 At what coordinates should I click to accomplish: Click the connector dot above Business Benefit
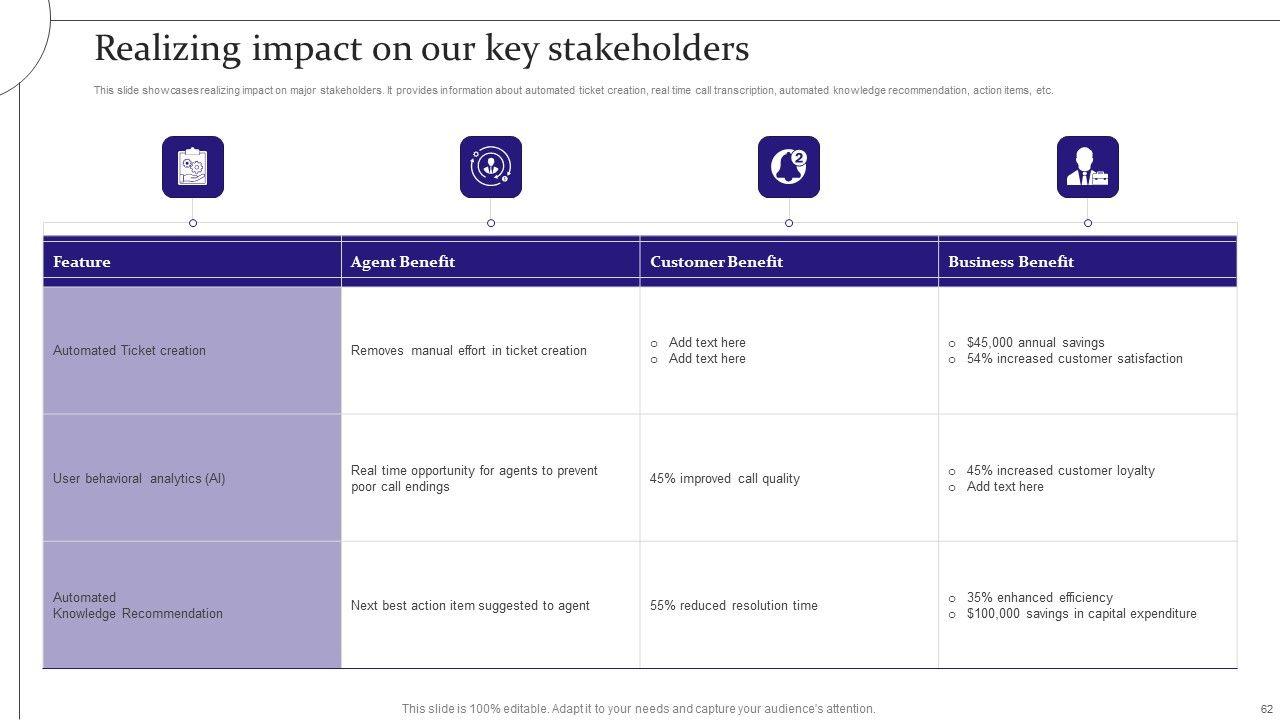point(1088,223)
